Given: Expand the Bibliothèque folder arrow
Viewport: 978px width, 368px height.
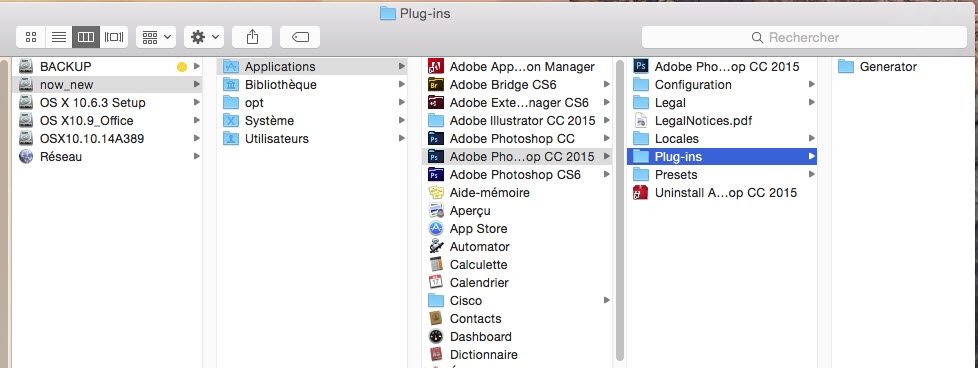Looking at the screenshot, I should (401, 84).
